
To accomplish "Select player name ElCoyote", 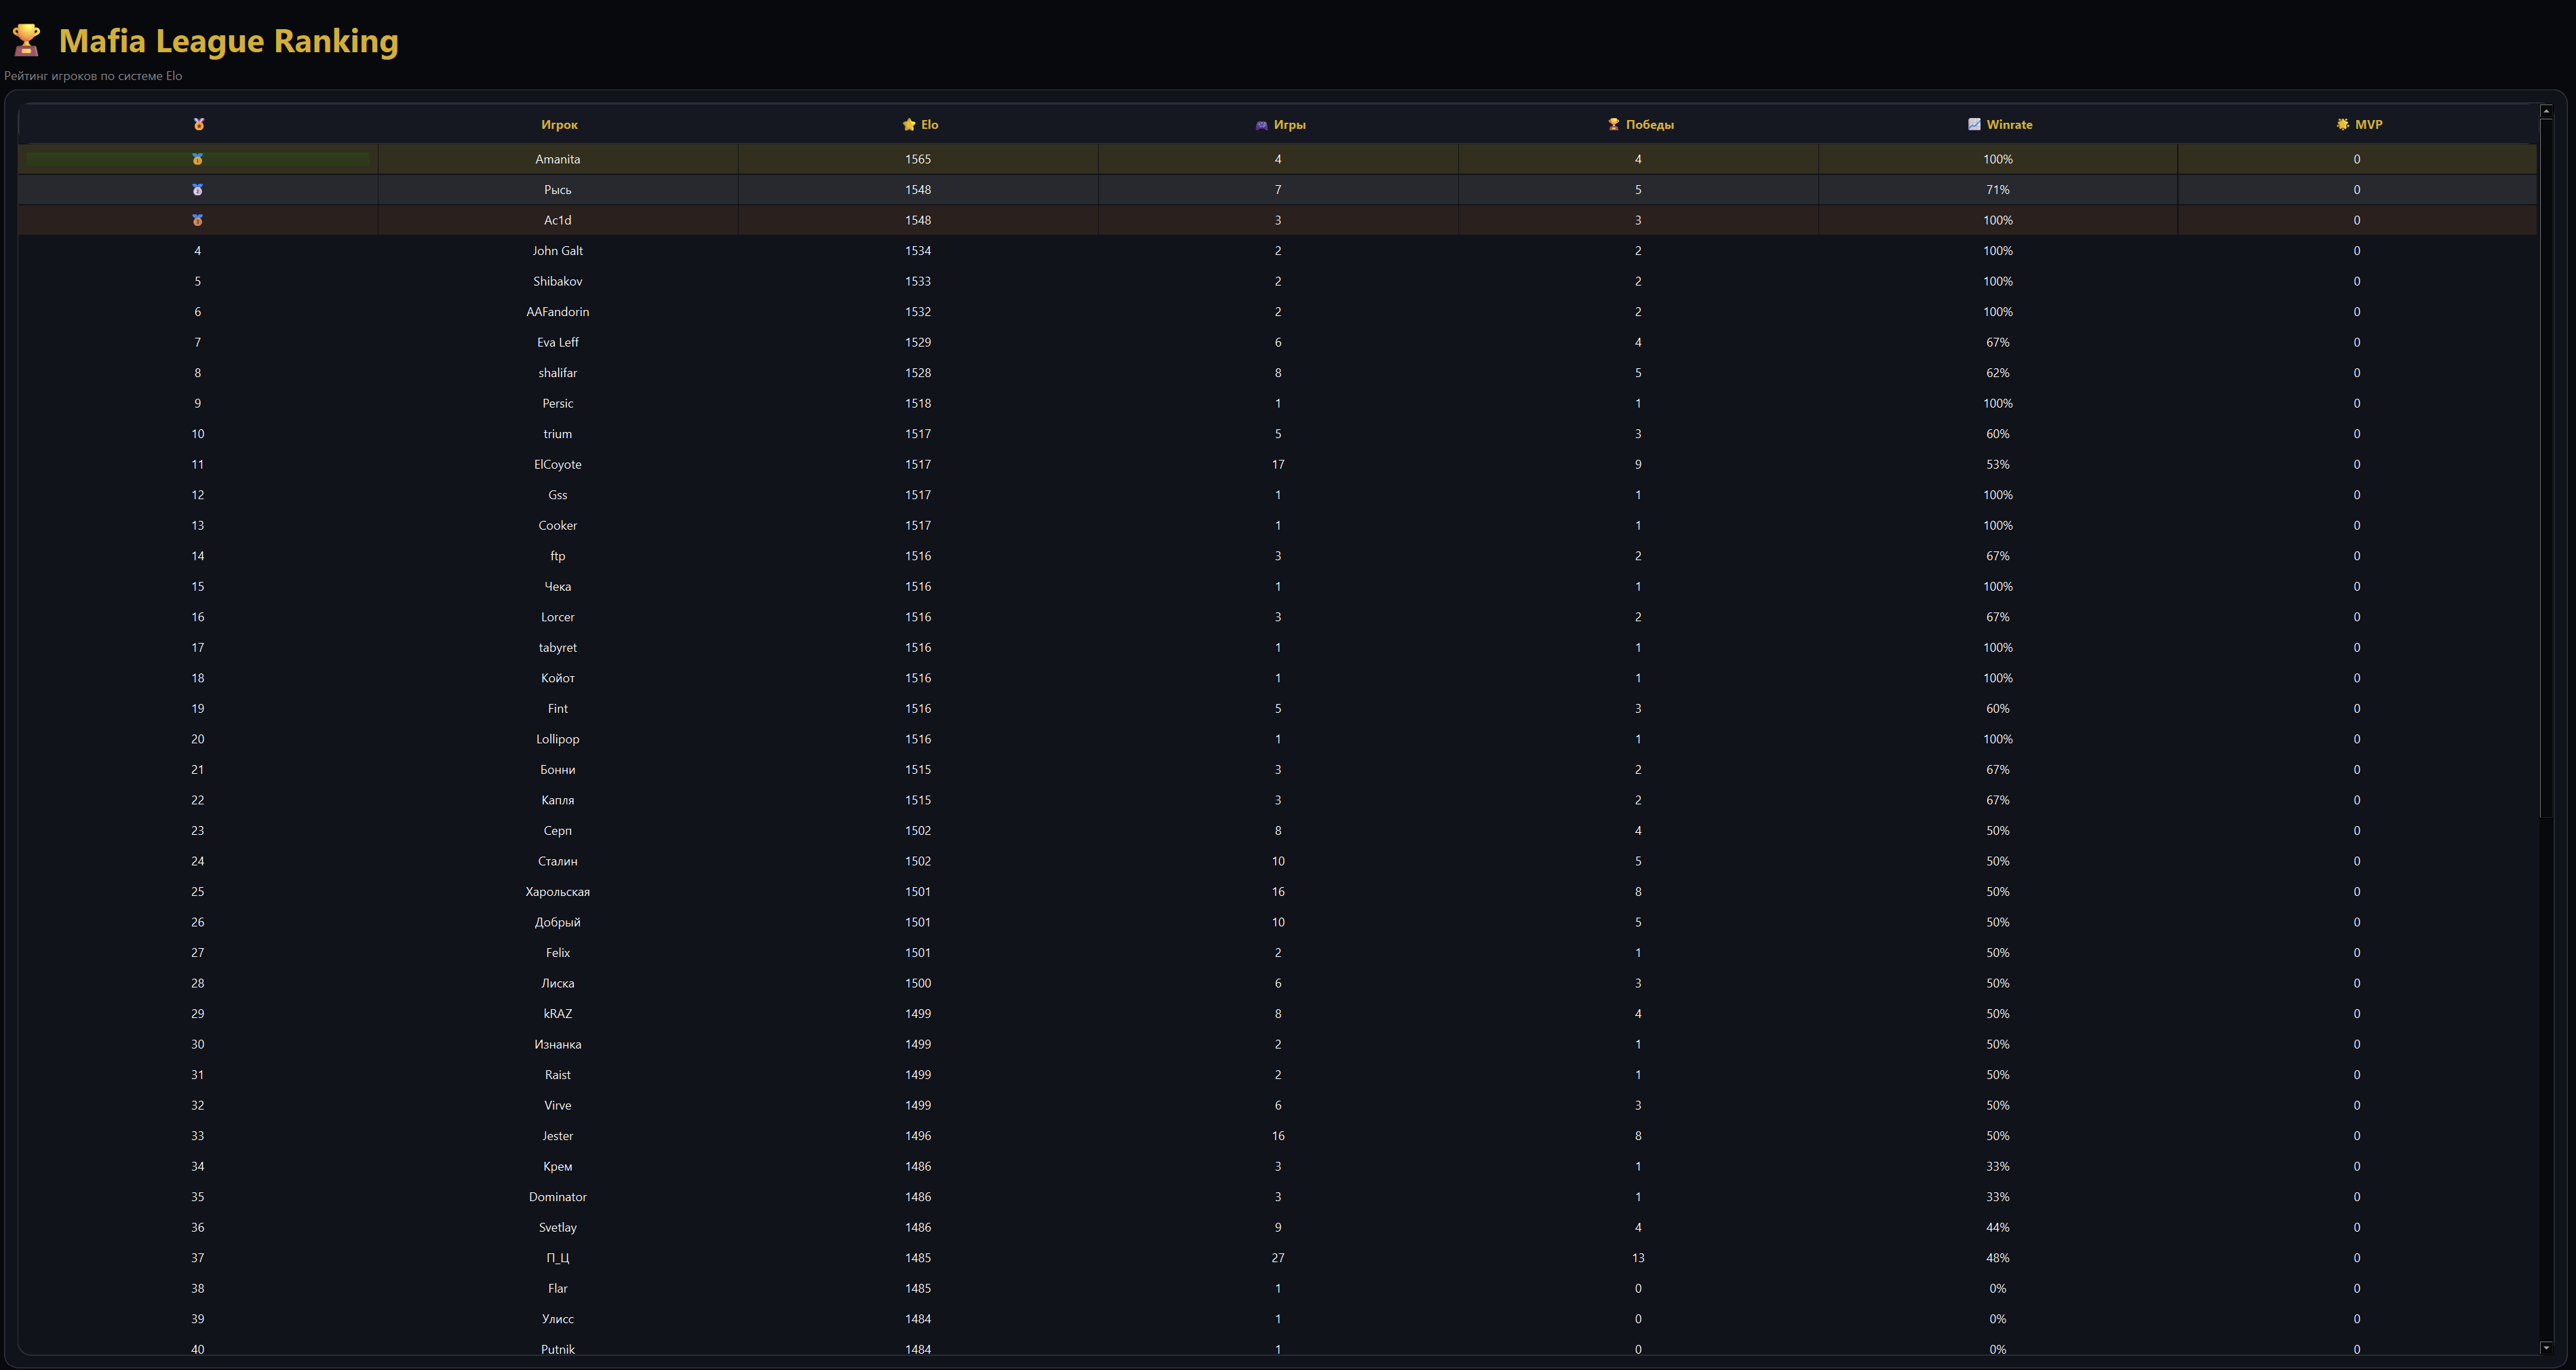I will (557, 465).
